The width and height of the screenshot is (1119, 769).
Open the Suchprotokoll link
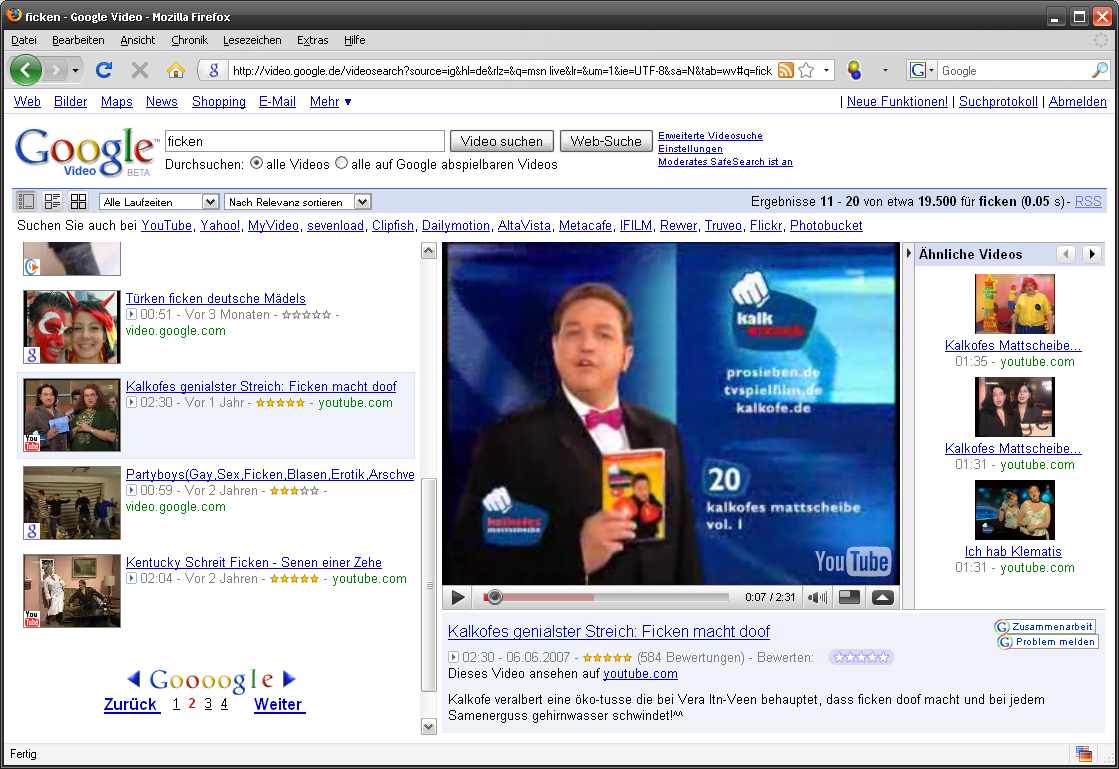[x=998, y=101]
